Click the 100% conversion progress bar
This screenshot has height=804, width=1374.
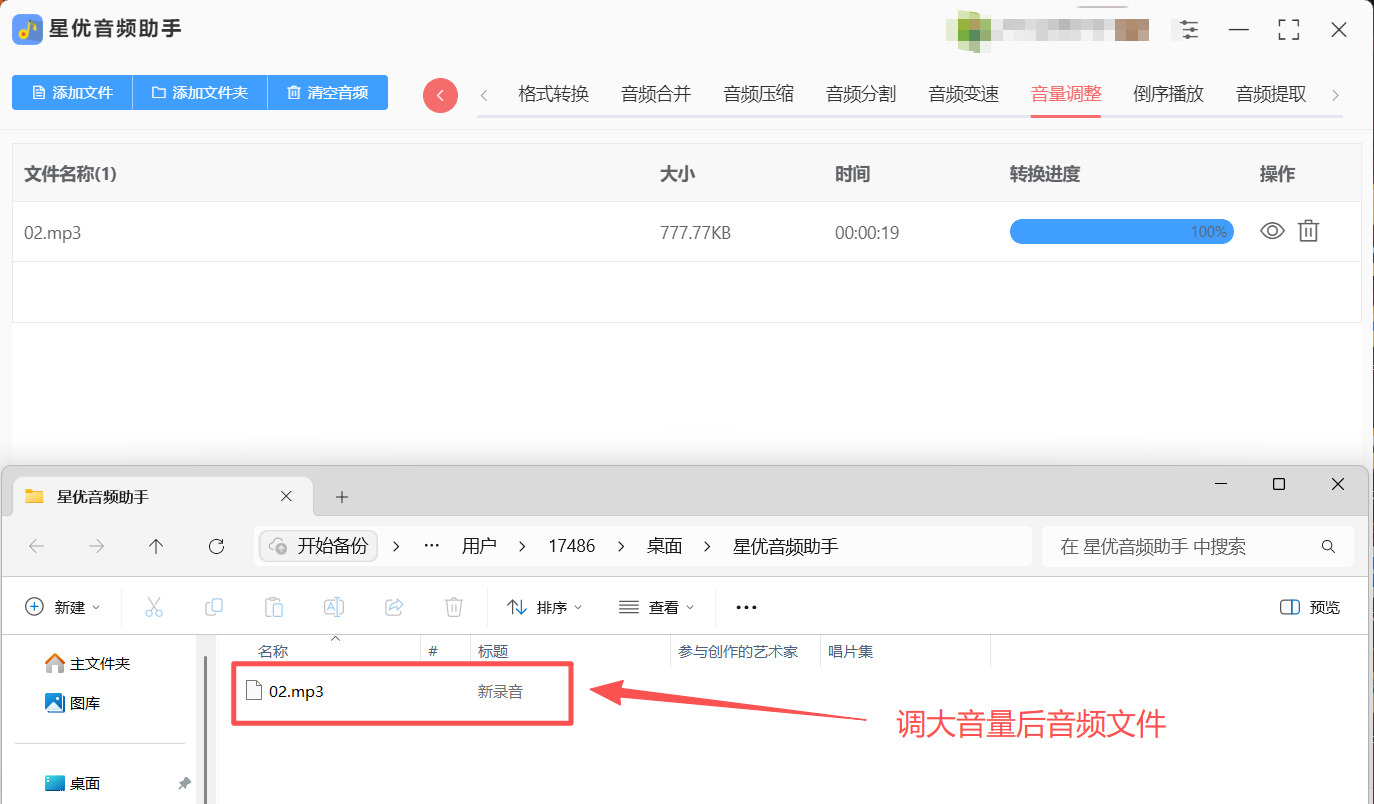pyautogui.click(x=1121, y=232)
